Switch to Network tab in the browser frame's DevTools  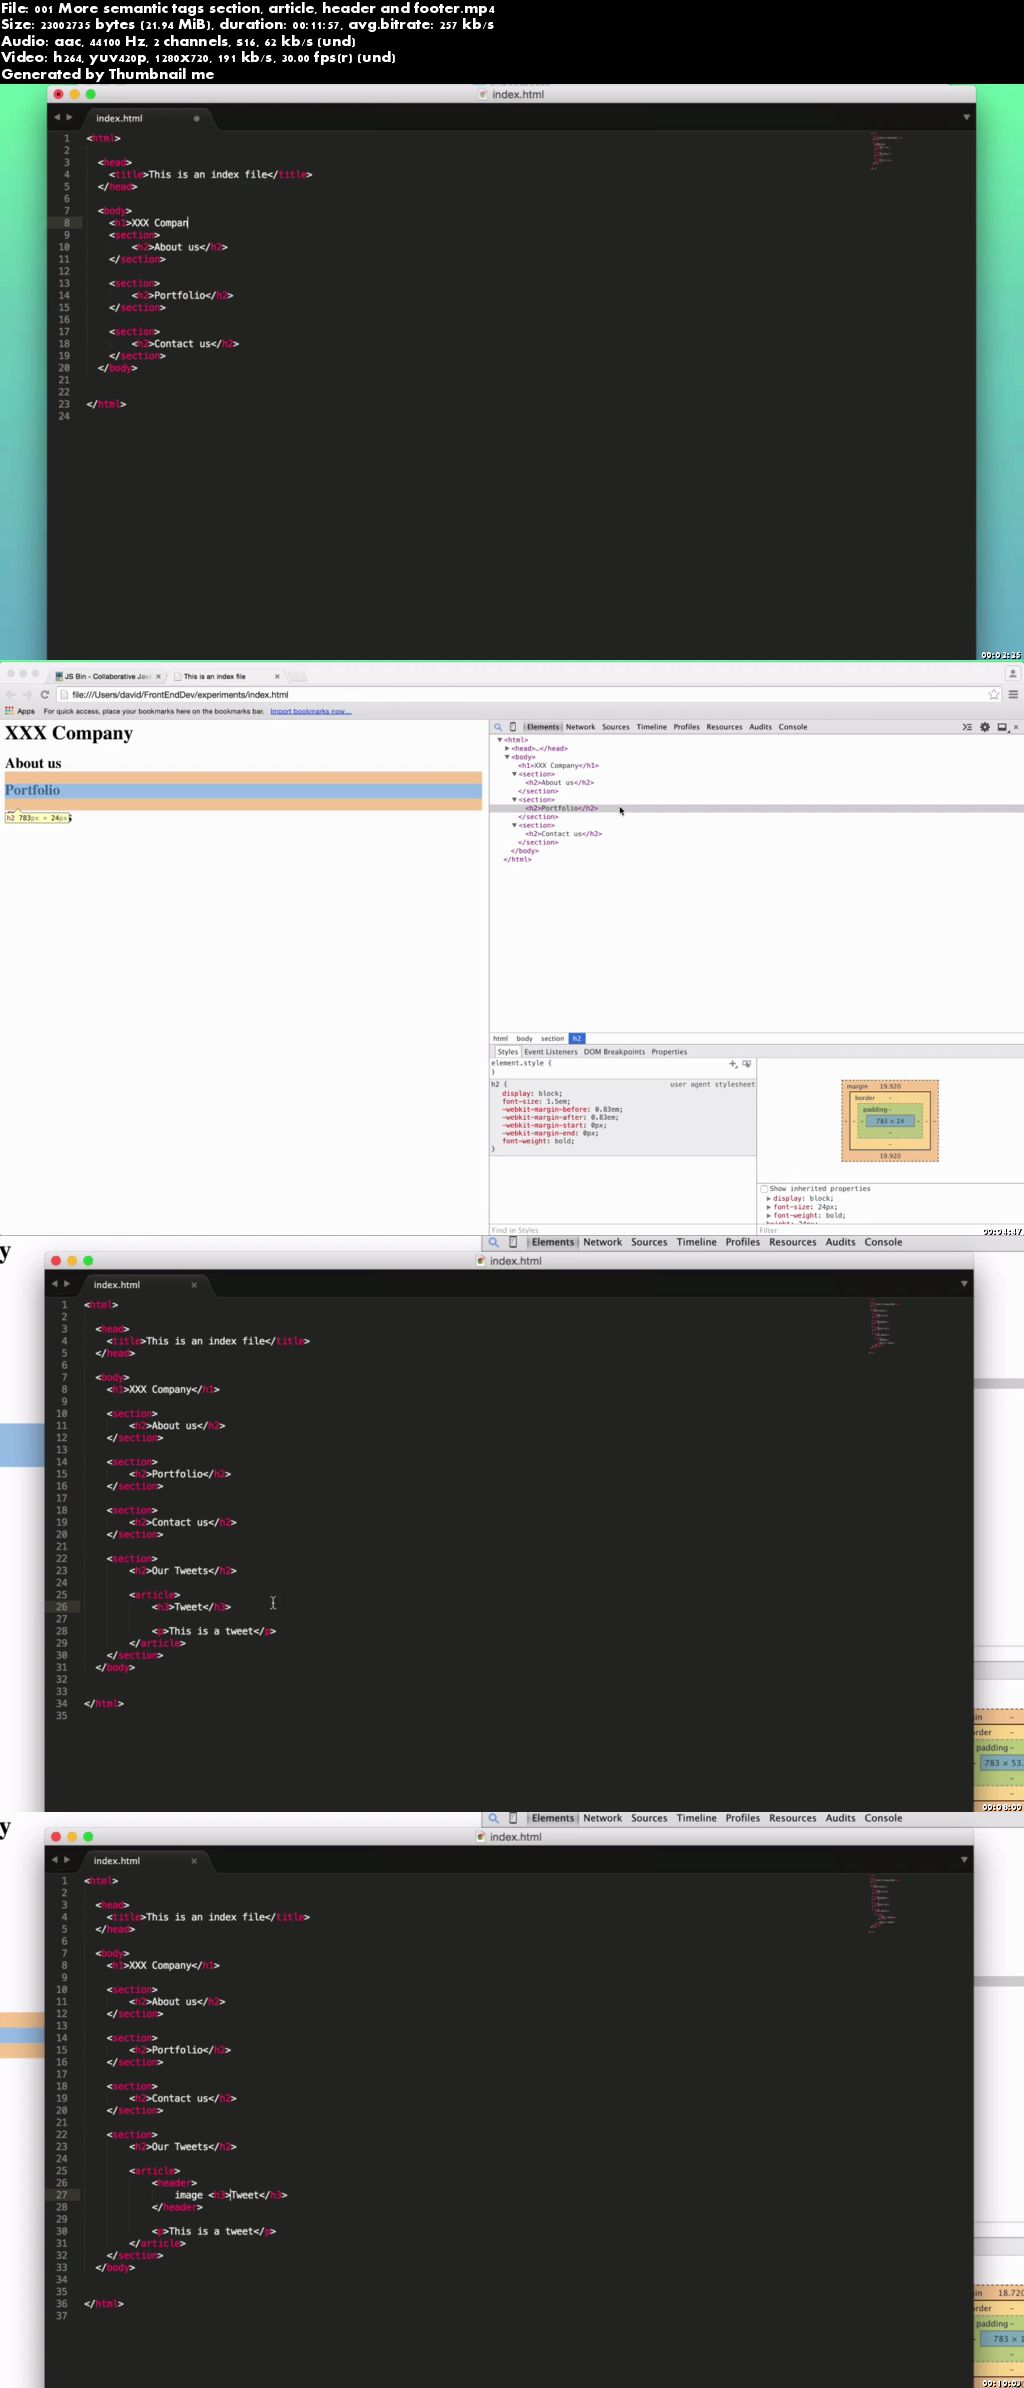point(580,727)
